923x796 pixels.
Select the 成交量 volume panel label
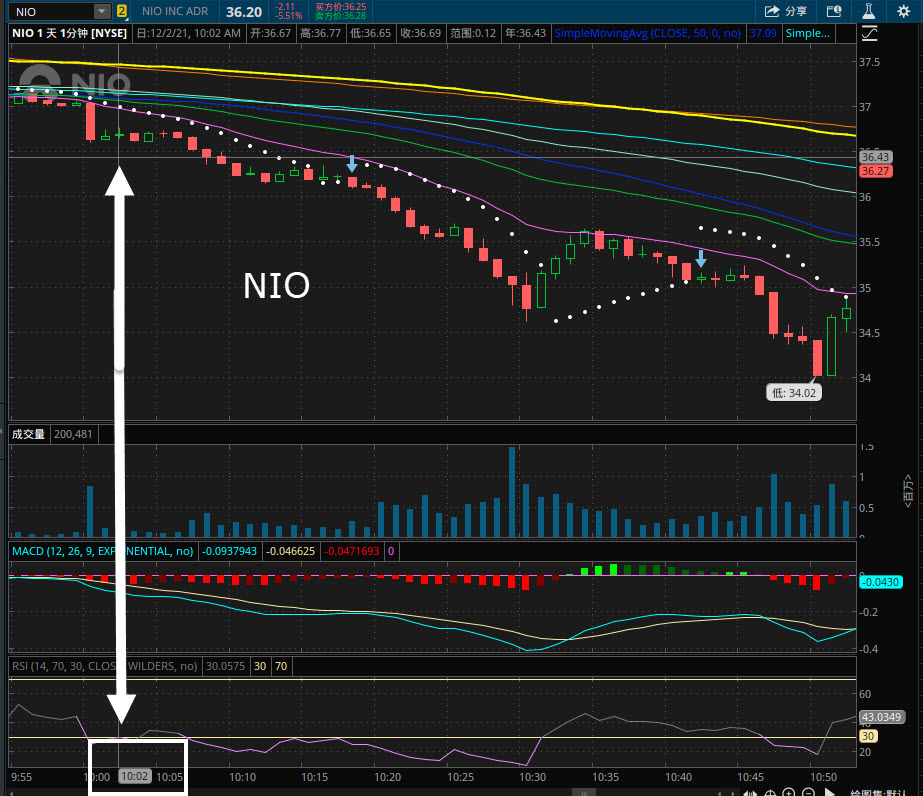tap(28, 435)
